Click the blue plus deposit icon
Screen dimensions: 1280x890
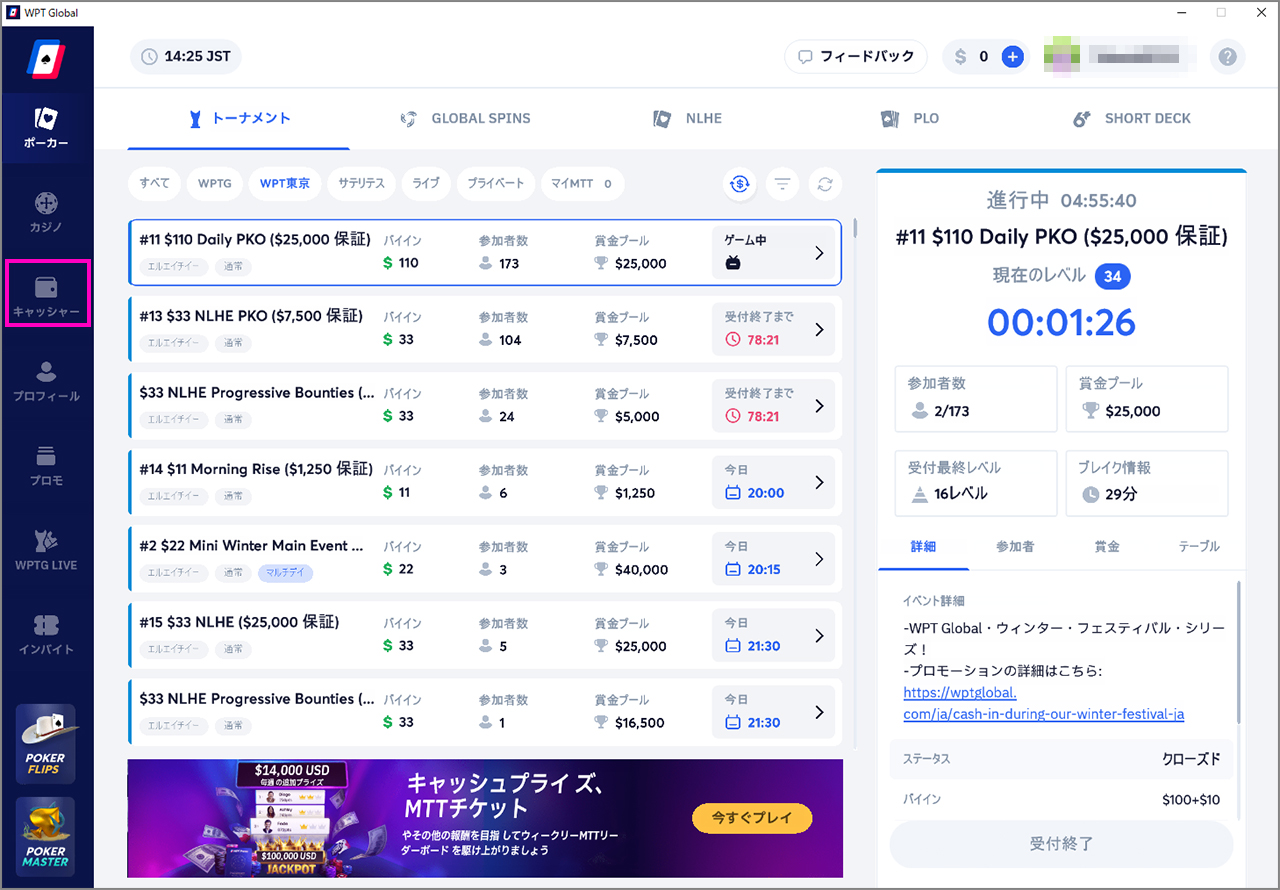tap(1012, 57)
